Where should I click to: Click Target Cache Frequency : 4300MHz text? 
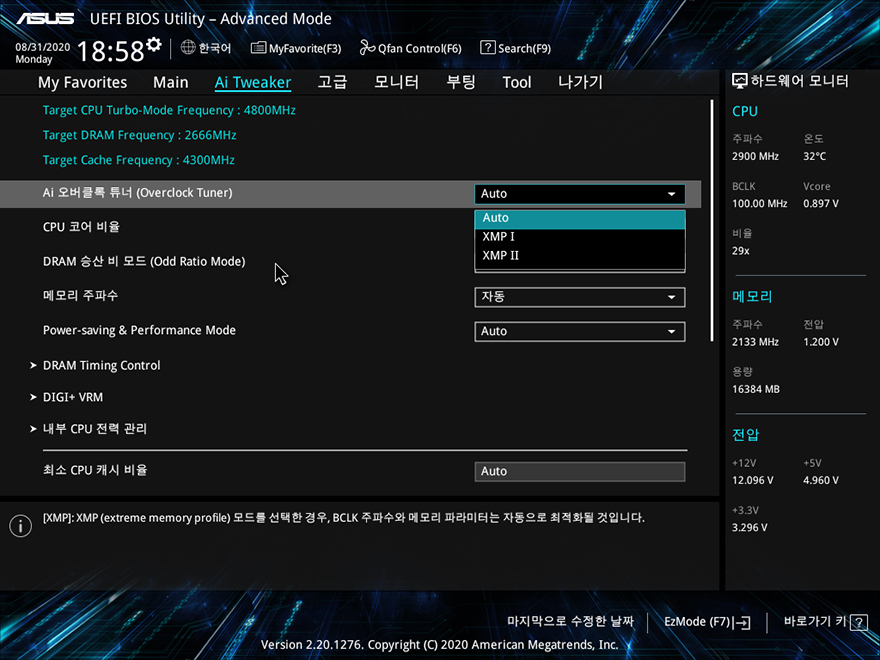tap(139, 160)
